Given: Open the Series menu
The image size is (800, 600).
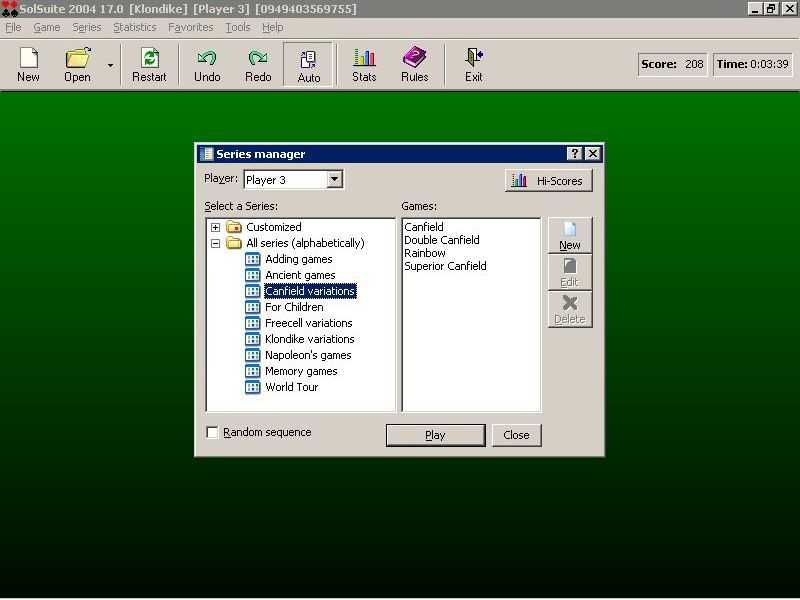Looking at the screenshot, I should [x=86, y=27].
